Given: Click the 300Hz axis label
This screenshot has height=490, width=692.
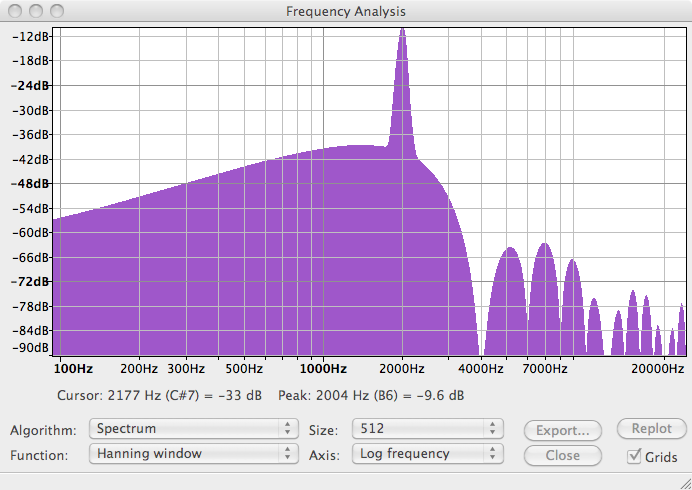Looking at the screenshot, I should pos(186,369).
